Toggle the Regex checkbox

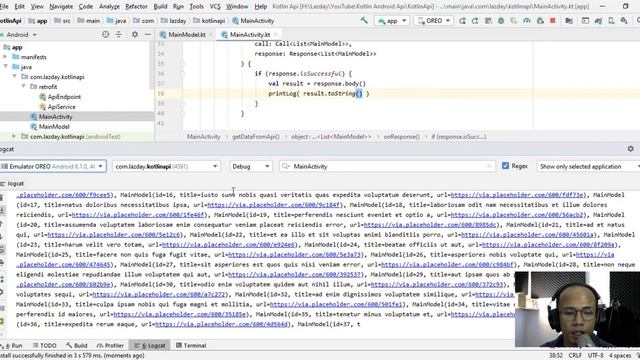[x=505, y=166]
